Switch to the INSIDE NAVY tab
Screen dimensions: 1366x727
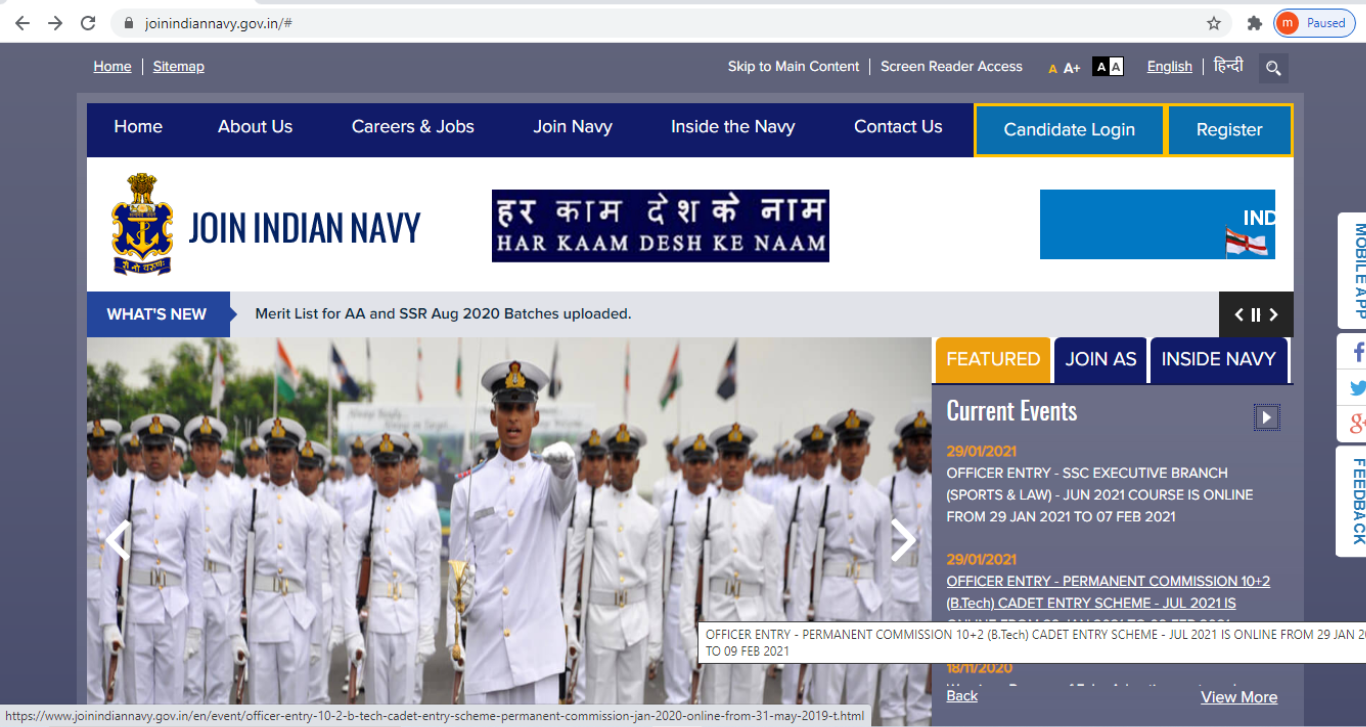tap(1218, 359)
